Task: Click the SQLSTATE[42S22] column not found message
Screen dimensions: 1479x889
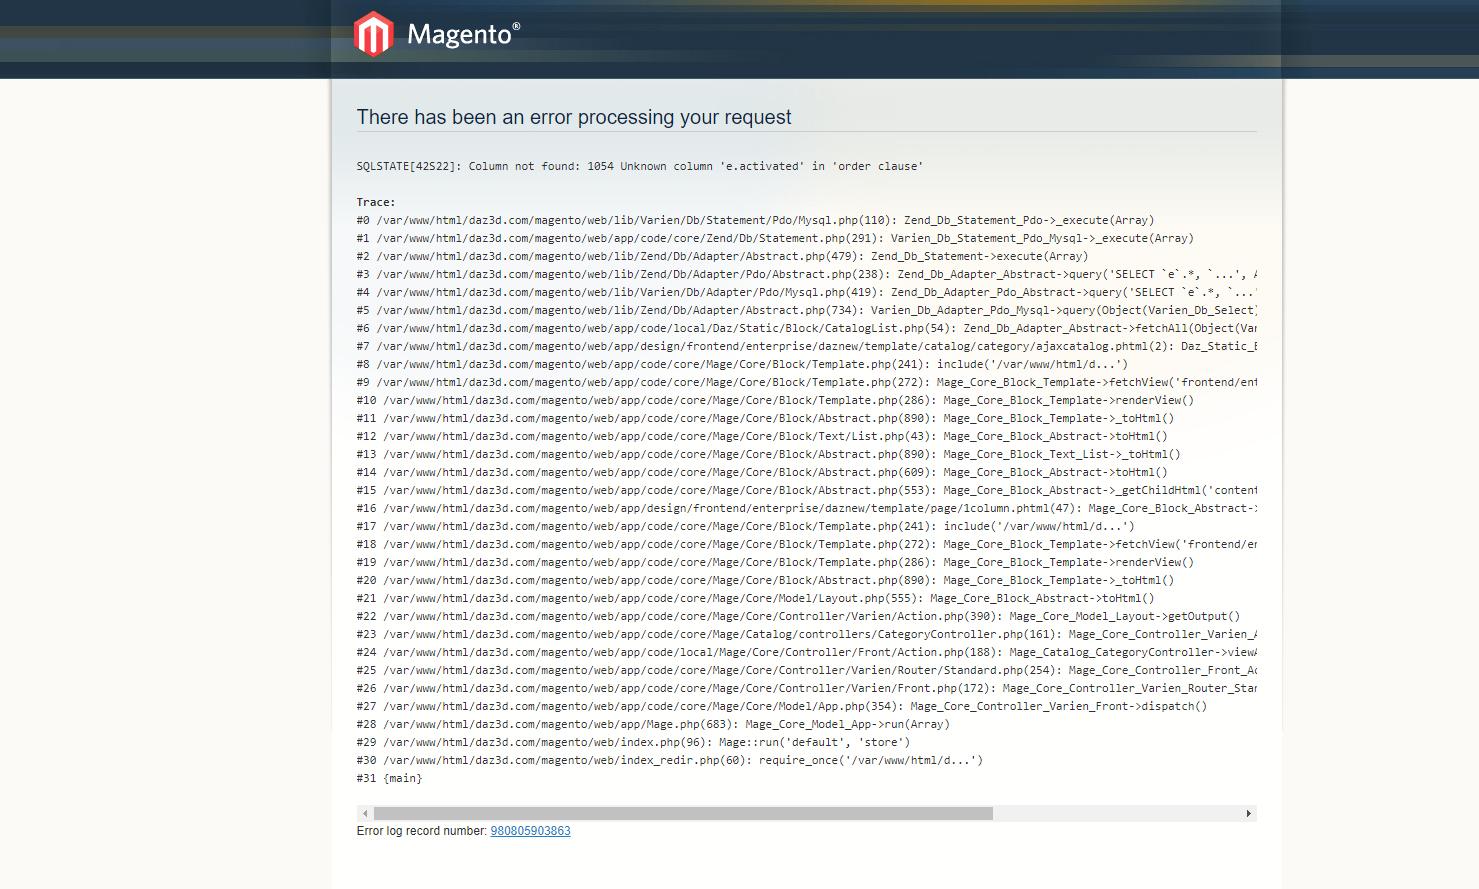Action: 640,166
